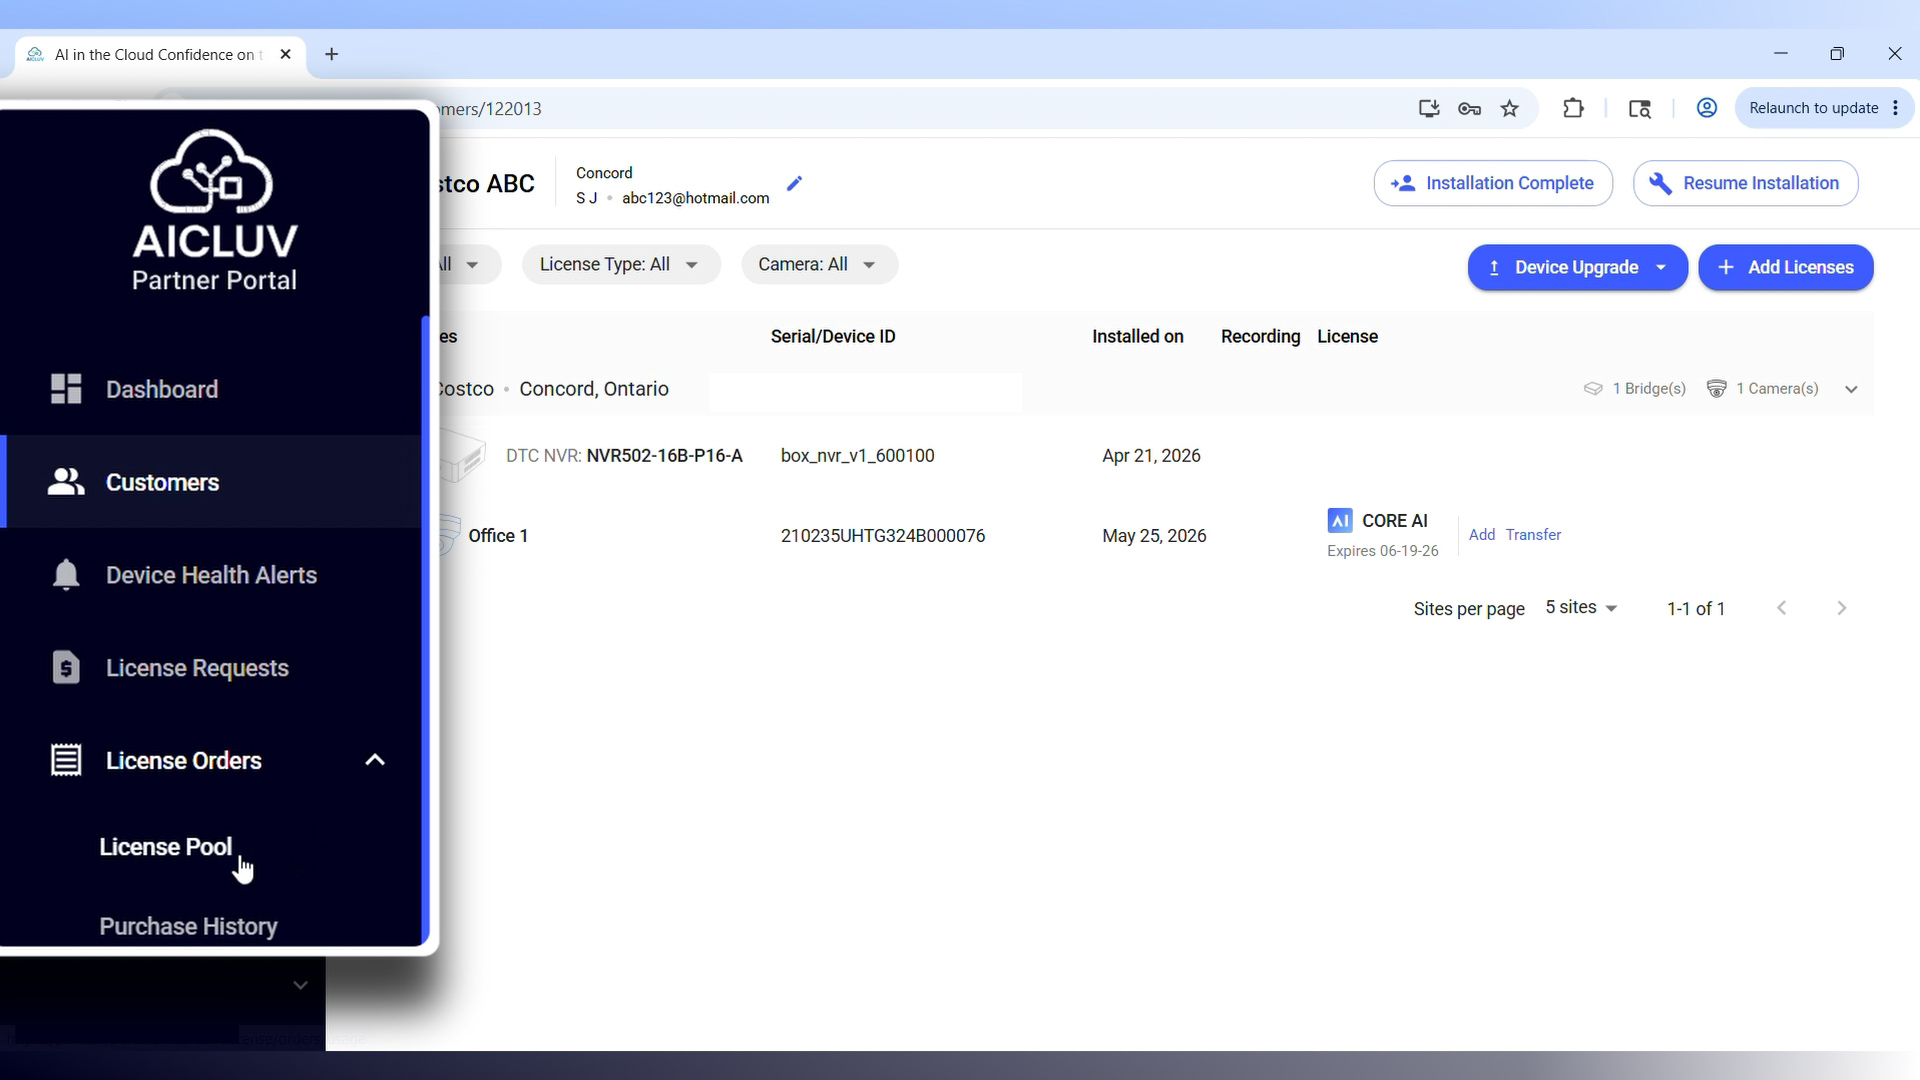Click the sidebar vertical scrollbar
Screen dimensions: 1920x1080
click(x=425, y=630)
